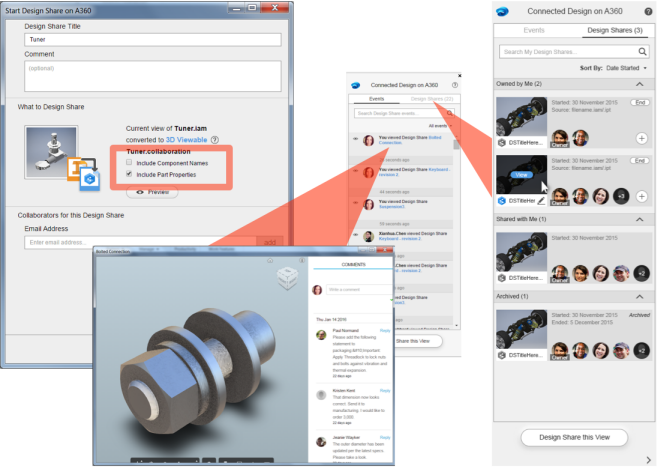657x467 pixels.
Task: Click Kristen Kard's avatar in comments
Action: click(x=321, y=395)
